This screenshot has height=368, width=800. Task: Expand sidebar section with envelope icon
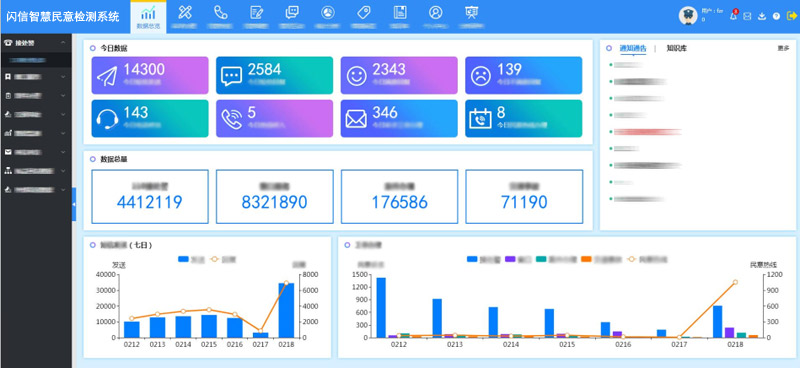click(36, 152)
